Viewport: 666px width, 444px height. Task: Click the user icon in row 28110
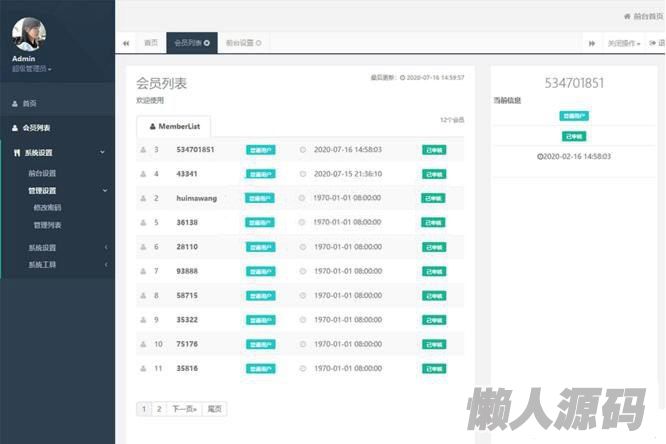point(143,247)
